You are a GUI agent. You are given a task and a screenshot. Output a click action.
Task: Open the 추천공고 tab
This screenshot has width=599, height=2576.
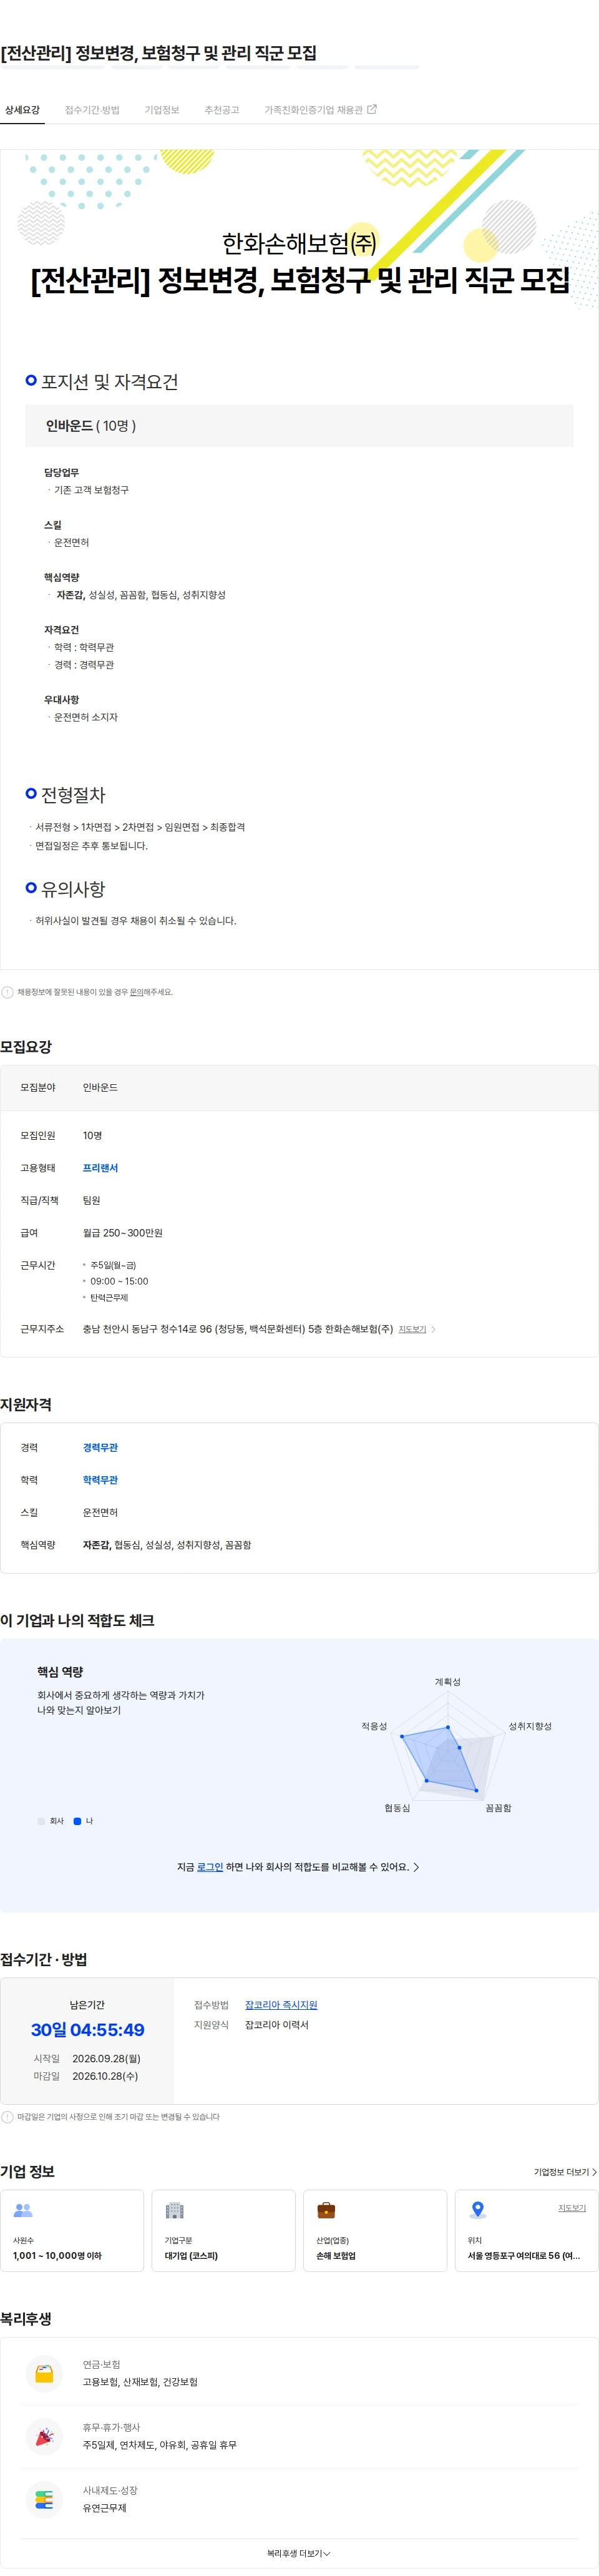click(x=222, y=110)
